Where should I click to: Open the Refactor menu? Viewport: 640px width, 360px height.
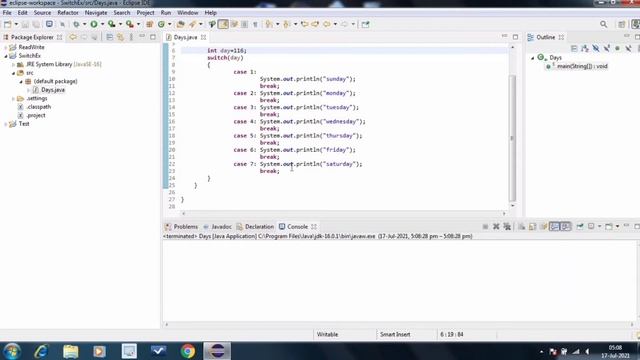68,13
